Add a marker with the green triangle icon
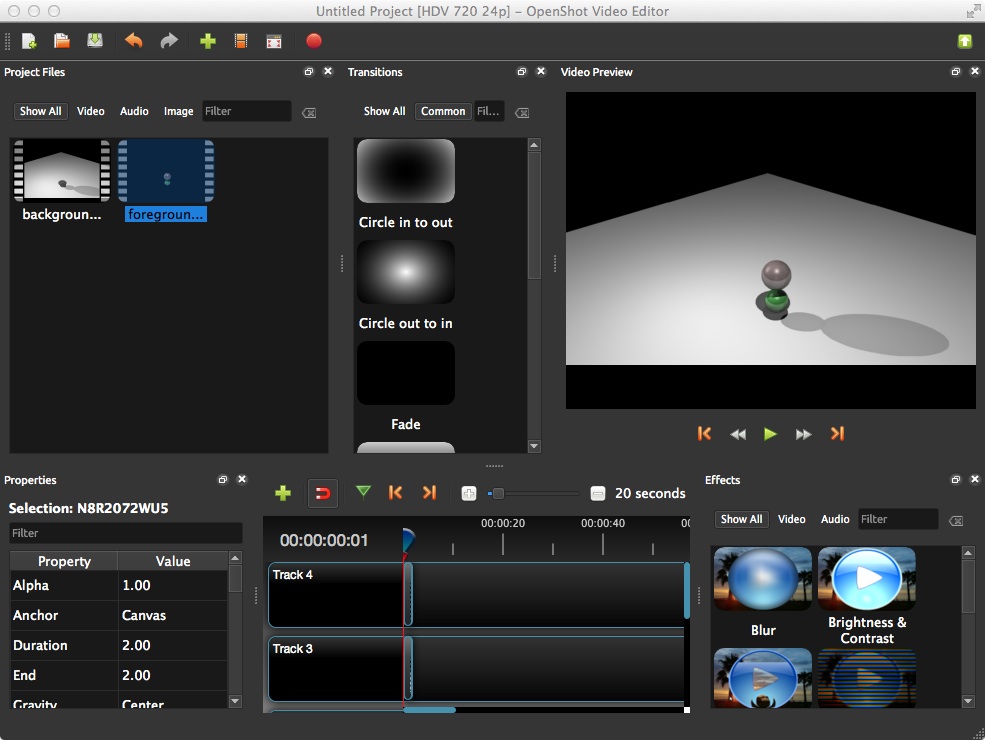 click(x=363, y=493)
